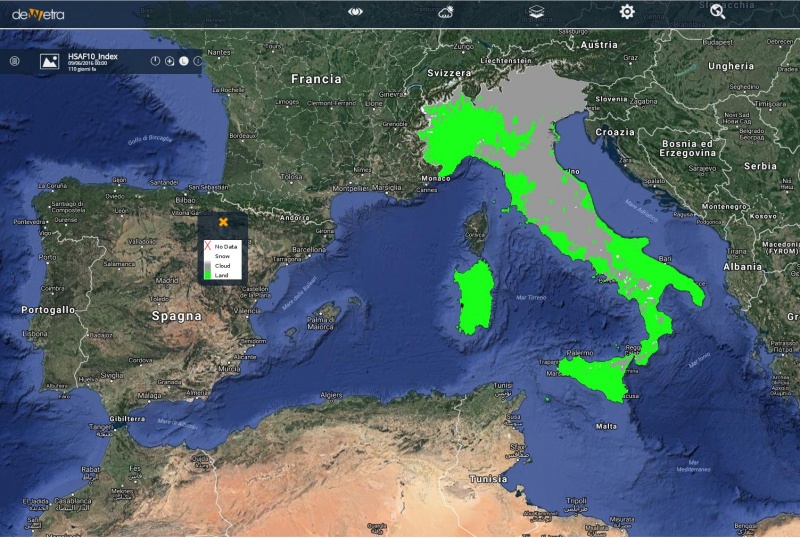Click the green Sardinia island on the map
This screenshot has height=538, width=800.
pos(474,299)
